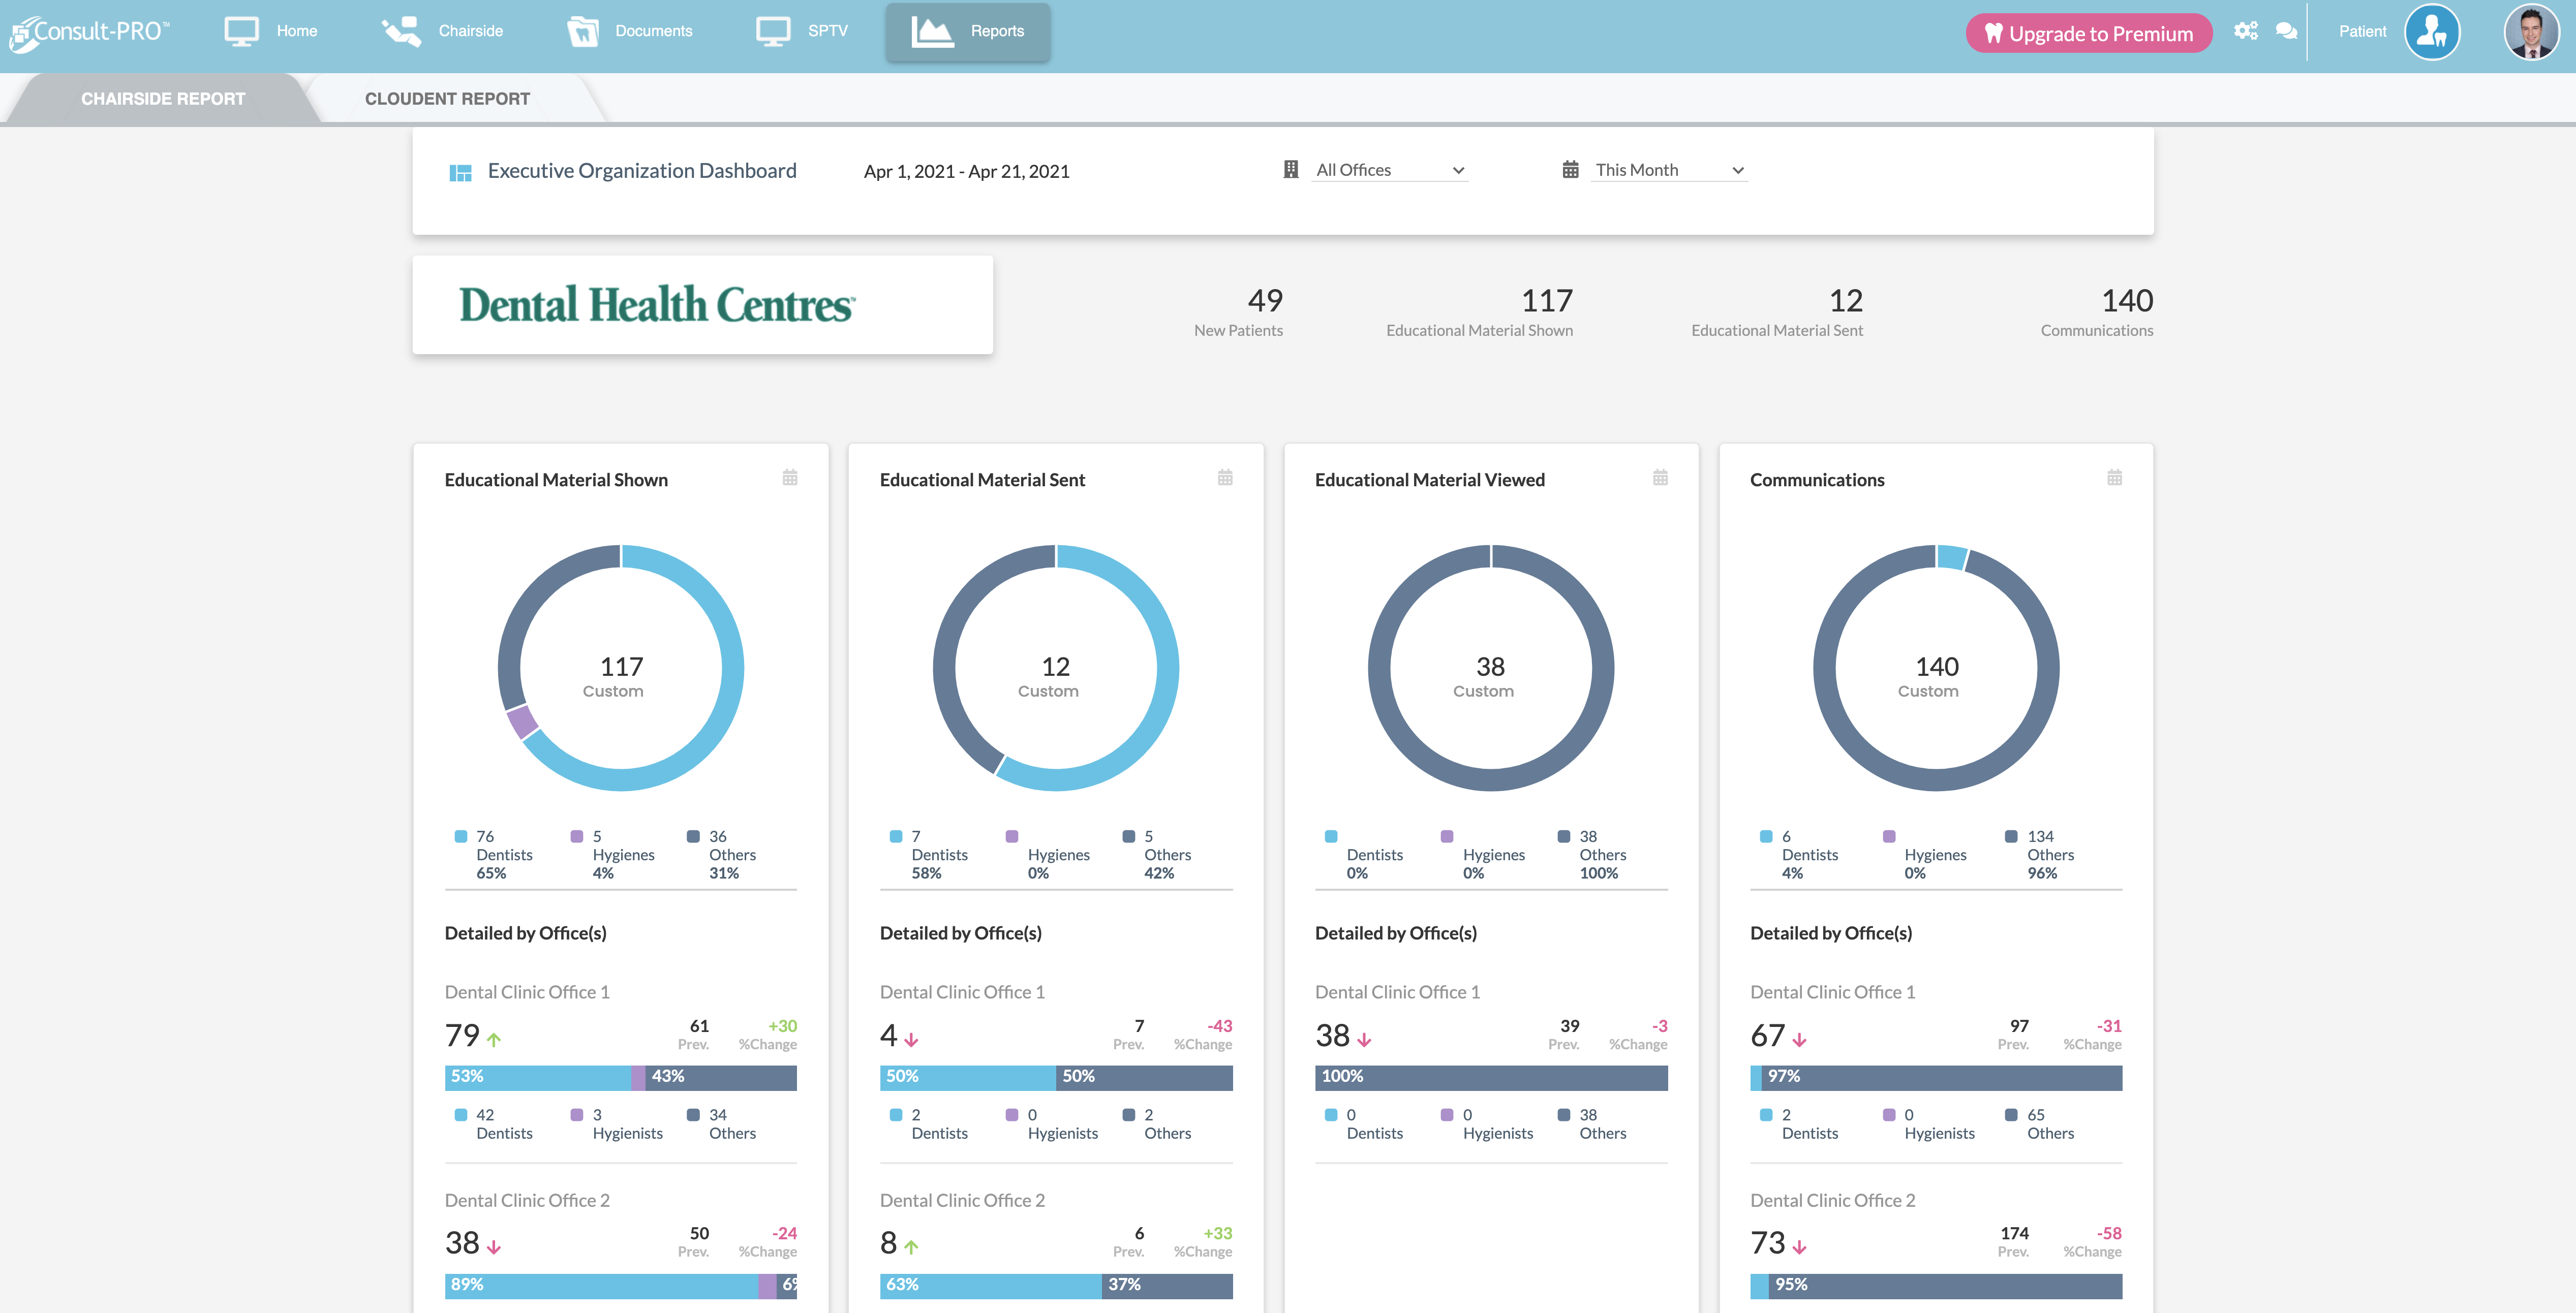
Task: Click the Dental Health Centres logo
Action: pyautogui.click(x=656, y=305)
